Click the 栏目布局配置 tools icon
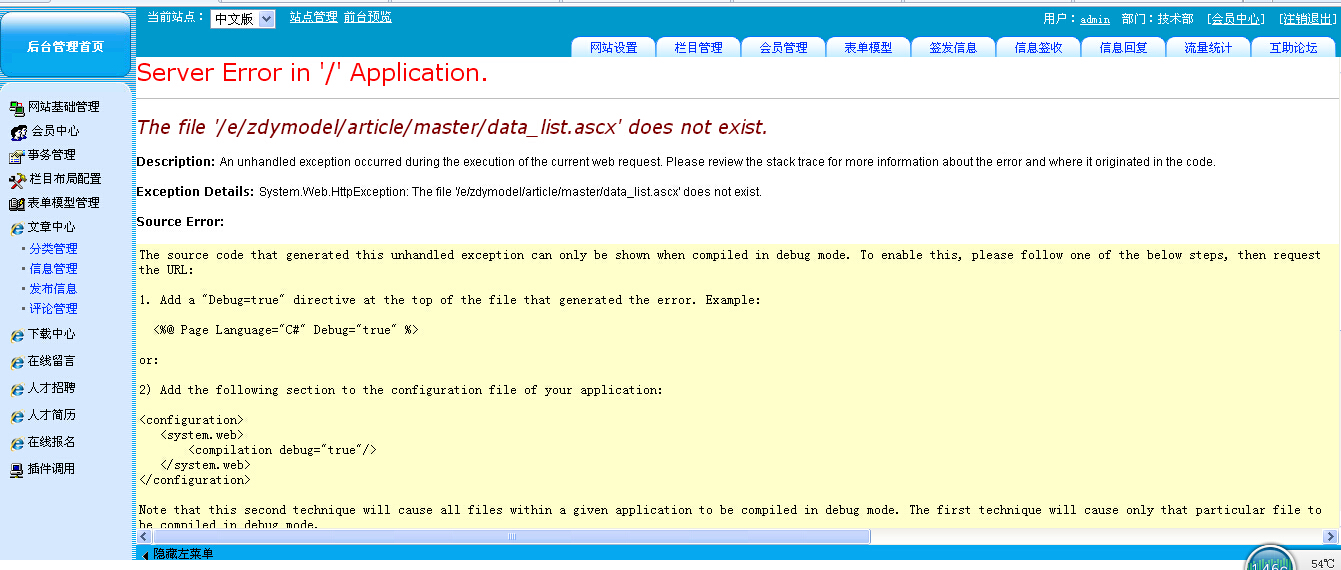The image size is (1341, 570). click(16, 179)
